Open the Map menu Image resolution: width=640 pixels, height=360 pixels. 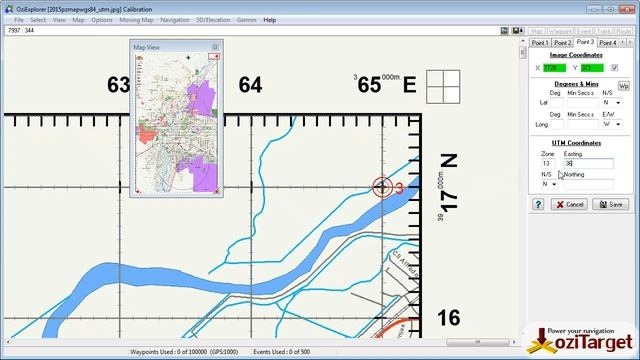pyautogui.click(x=78, y=20)
